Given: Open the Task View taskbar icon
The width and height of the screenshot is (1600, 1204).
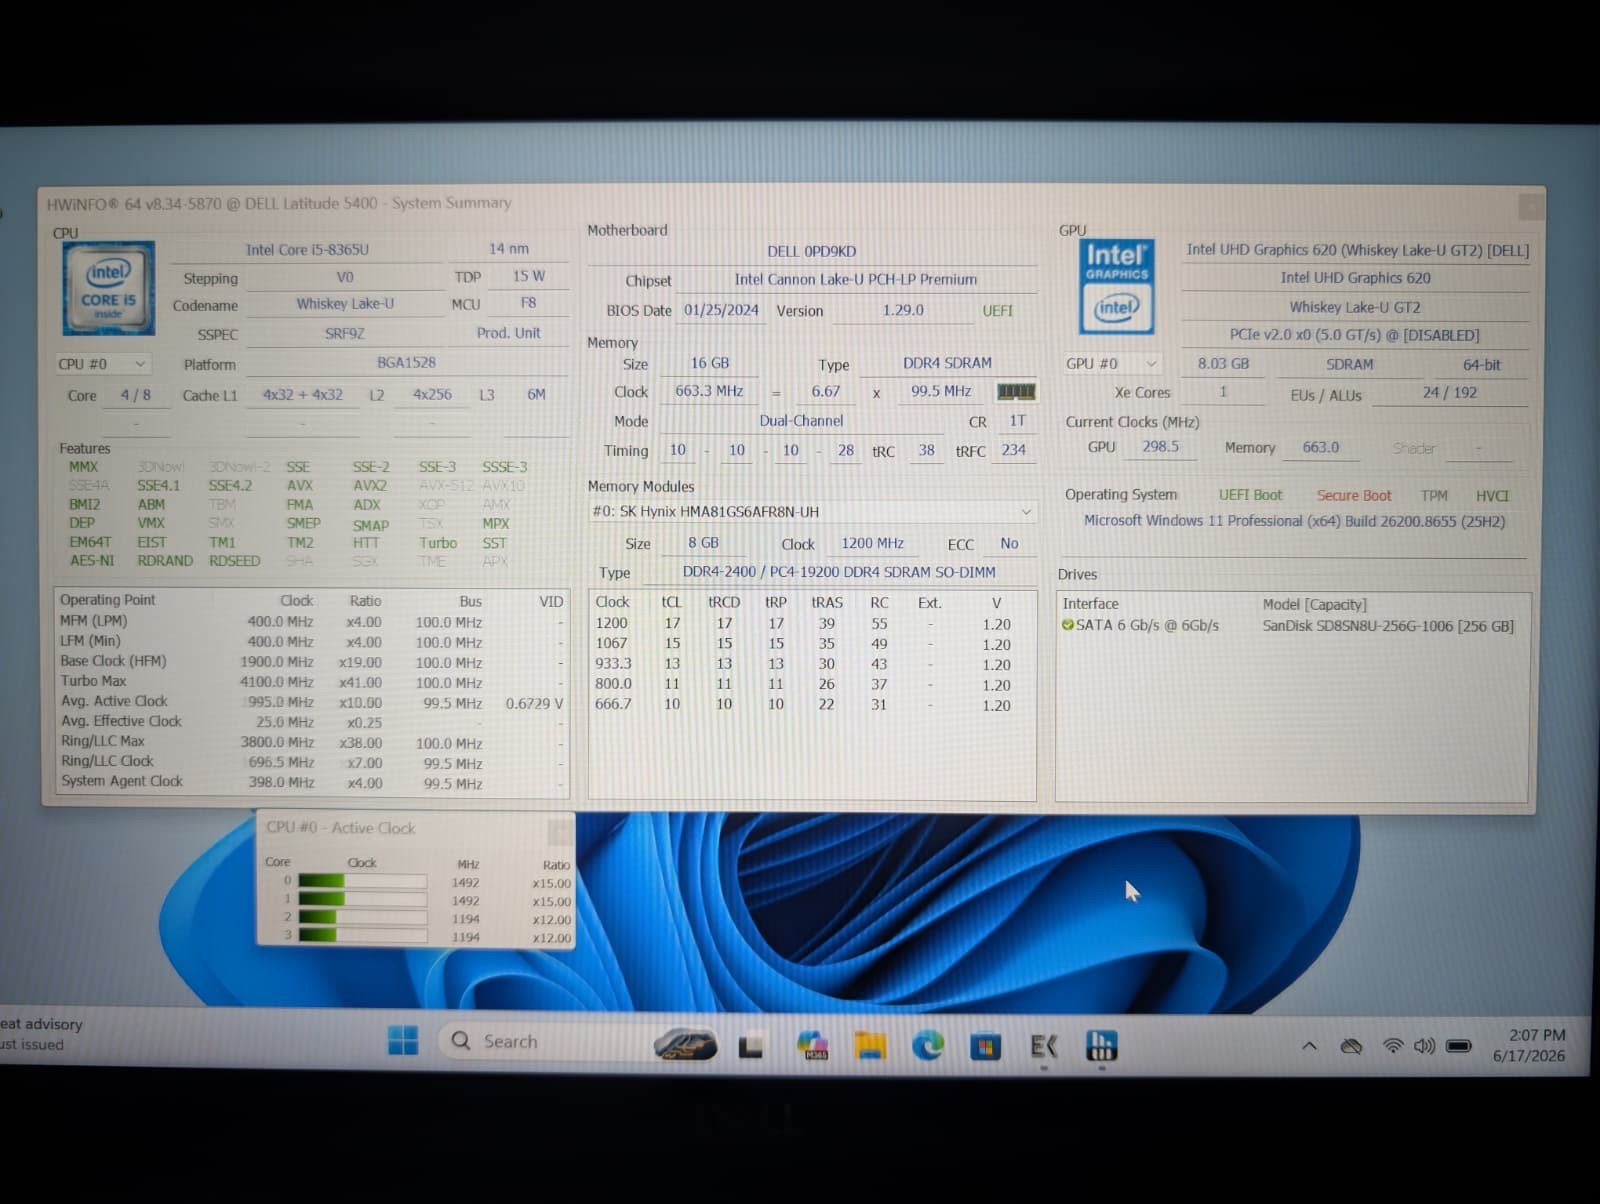Looking at the screenshot, I should [x=751, y=1046].
